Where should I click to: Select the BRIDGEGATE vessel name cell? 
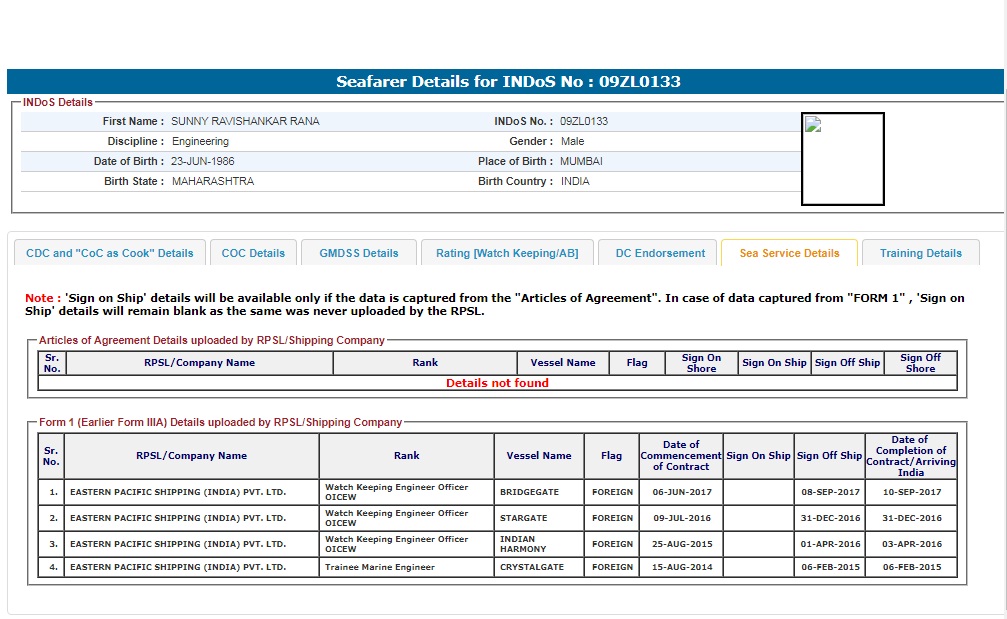point(530,492)
